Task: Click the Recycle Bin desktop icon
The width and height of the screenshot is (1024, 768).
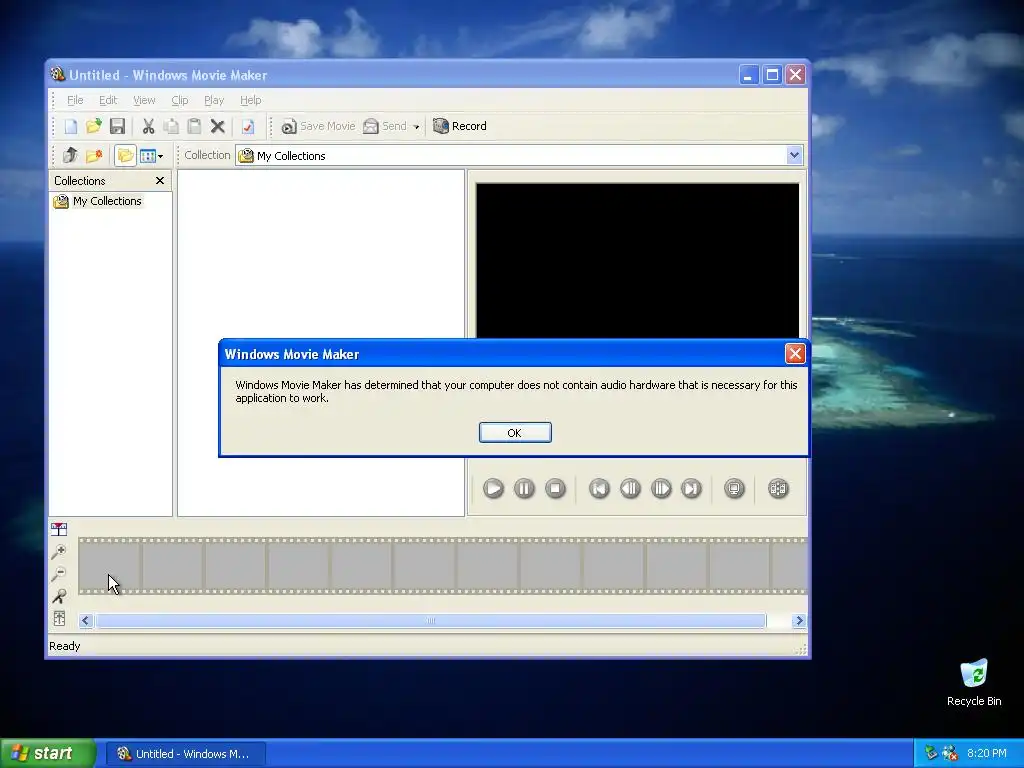Action: 974,682
